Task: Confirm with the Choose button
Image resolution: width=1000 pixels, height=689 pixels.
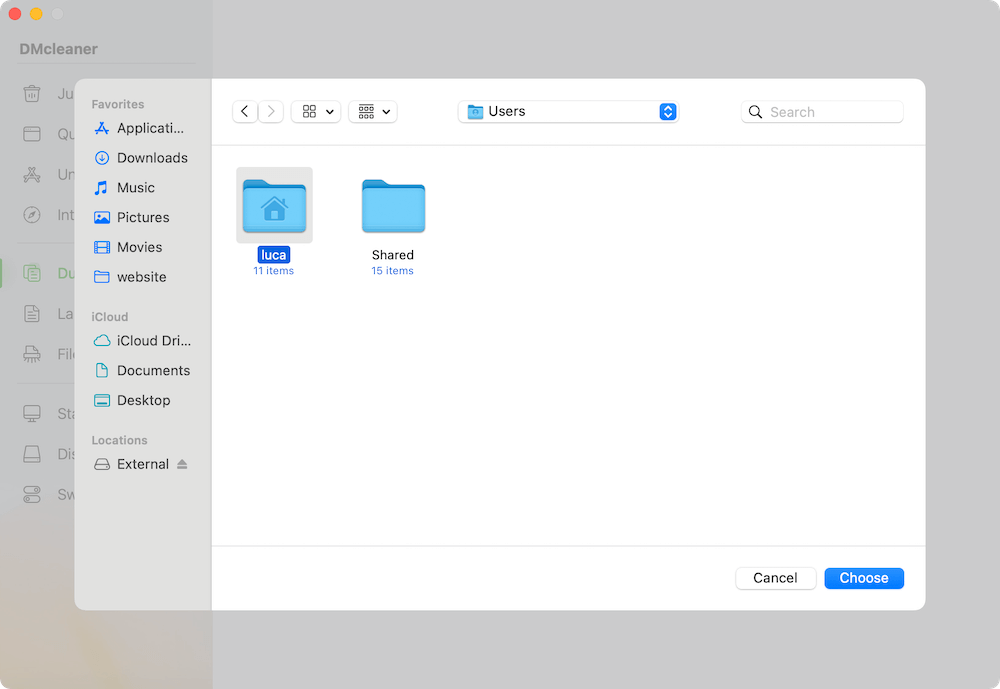Action: point(864,578)
